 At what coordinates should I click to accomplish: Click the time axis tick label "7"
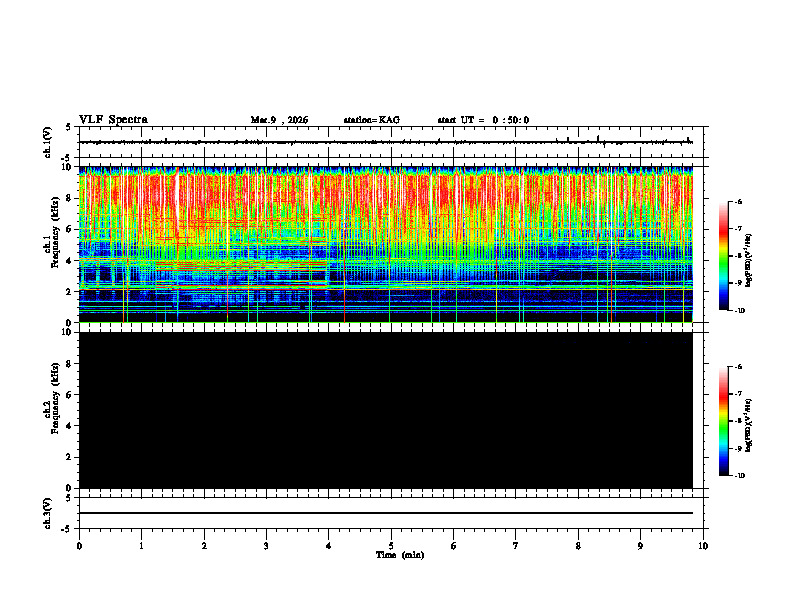pyautogui.click(x=516, y=546)
